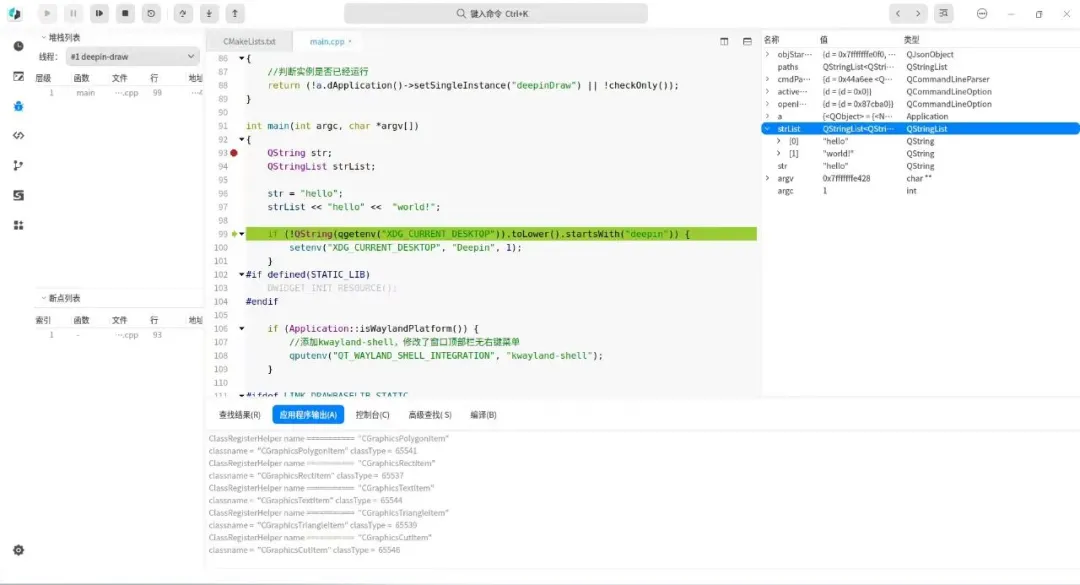Open the code sidebar icon
Image resolution: width=1080 pixels, height=585 pixels.
click(19, 136)
